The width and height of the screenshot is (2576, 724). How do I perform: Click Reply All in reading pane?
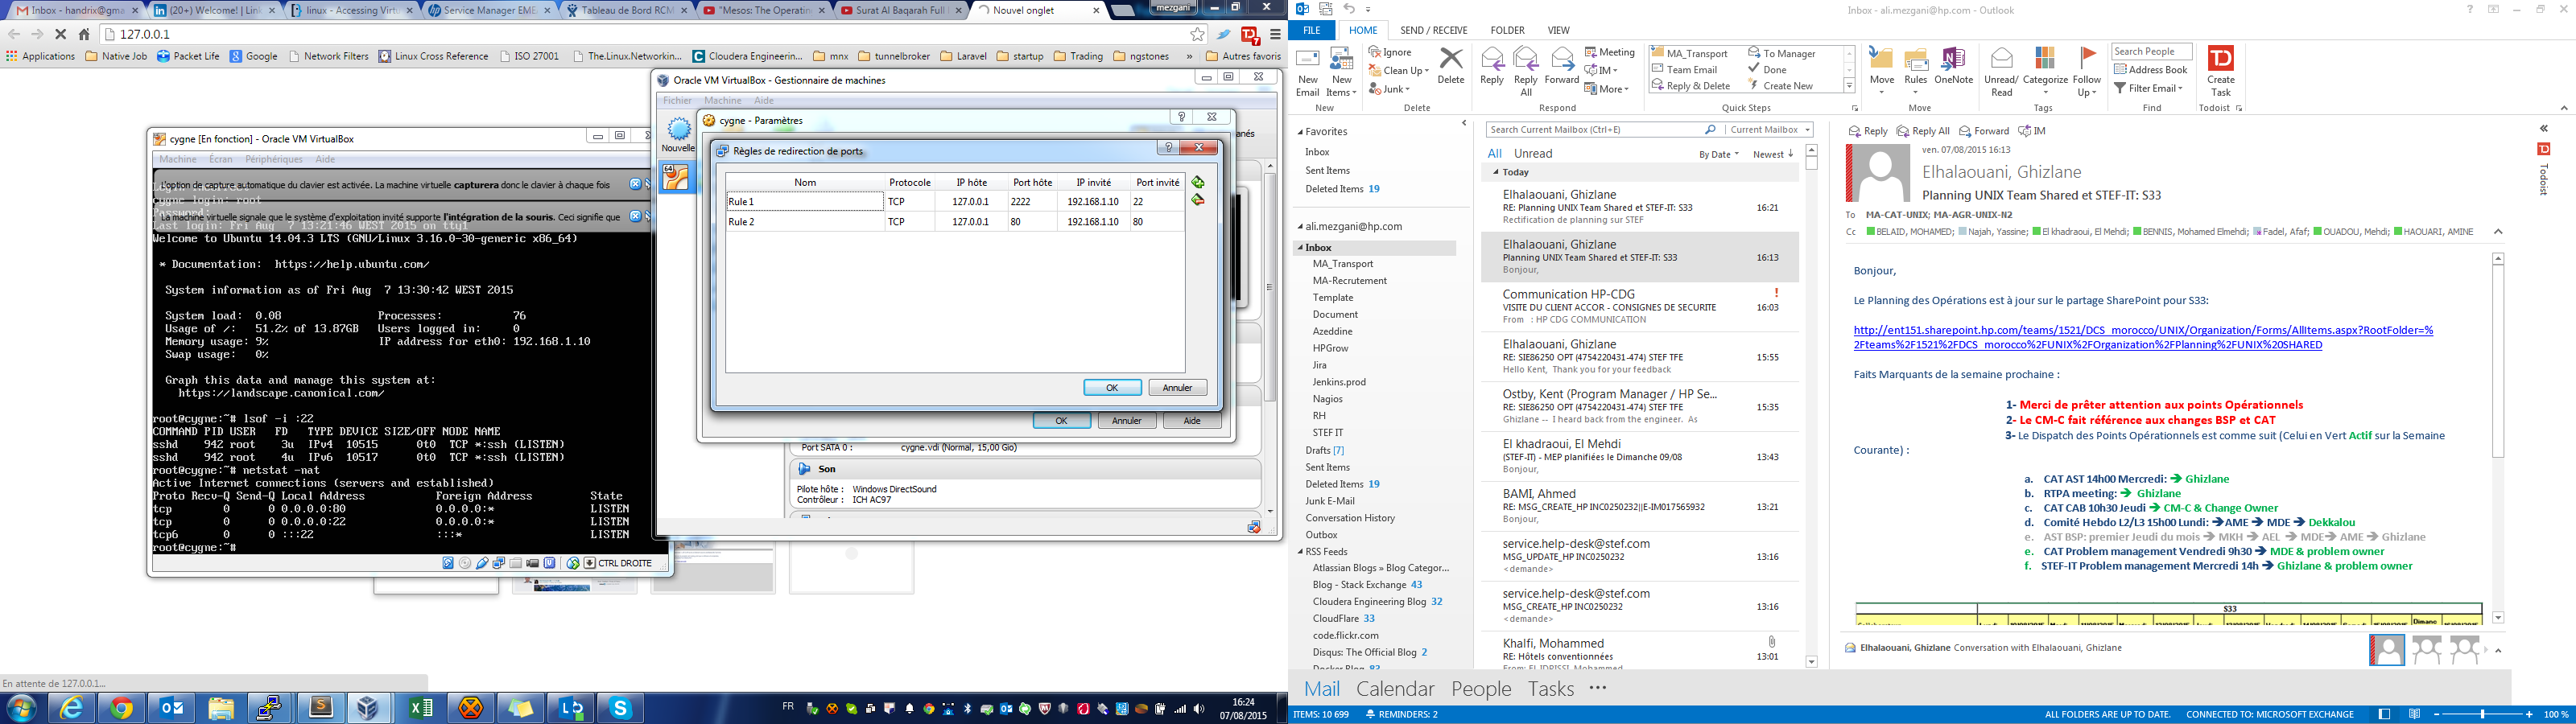coord(1923,131)
